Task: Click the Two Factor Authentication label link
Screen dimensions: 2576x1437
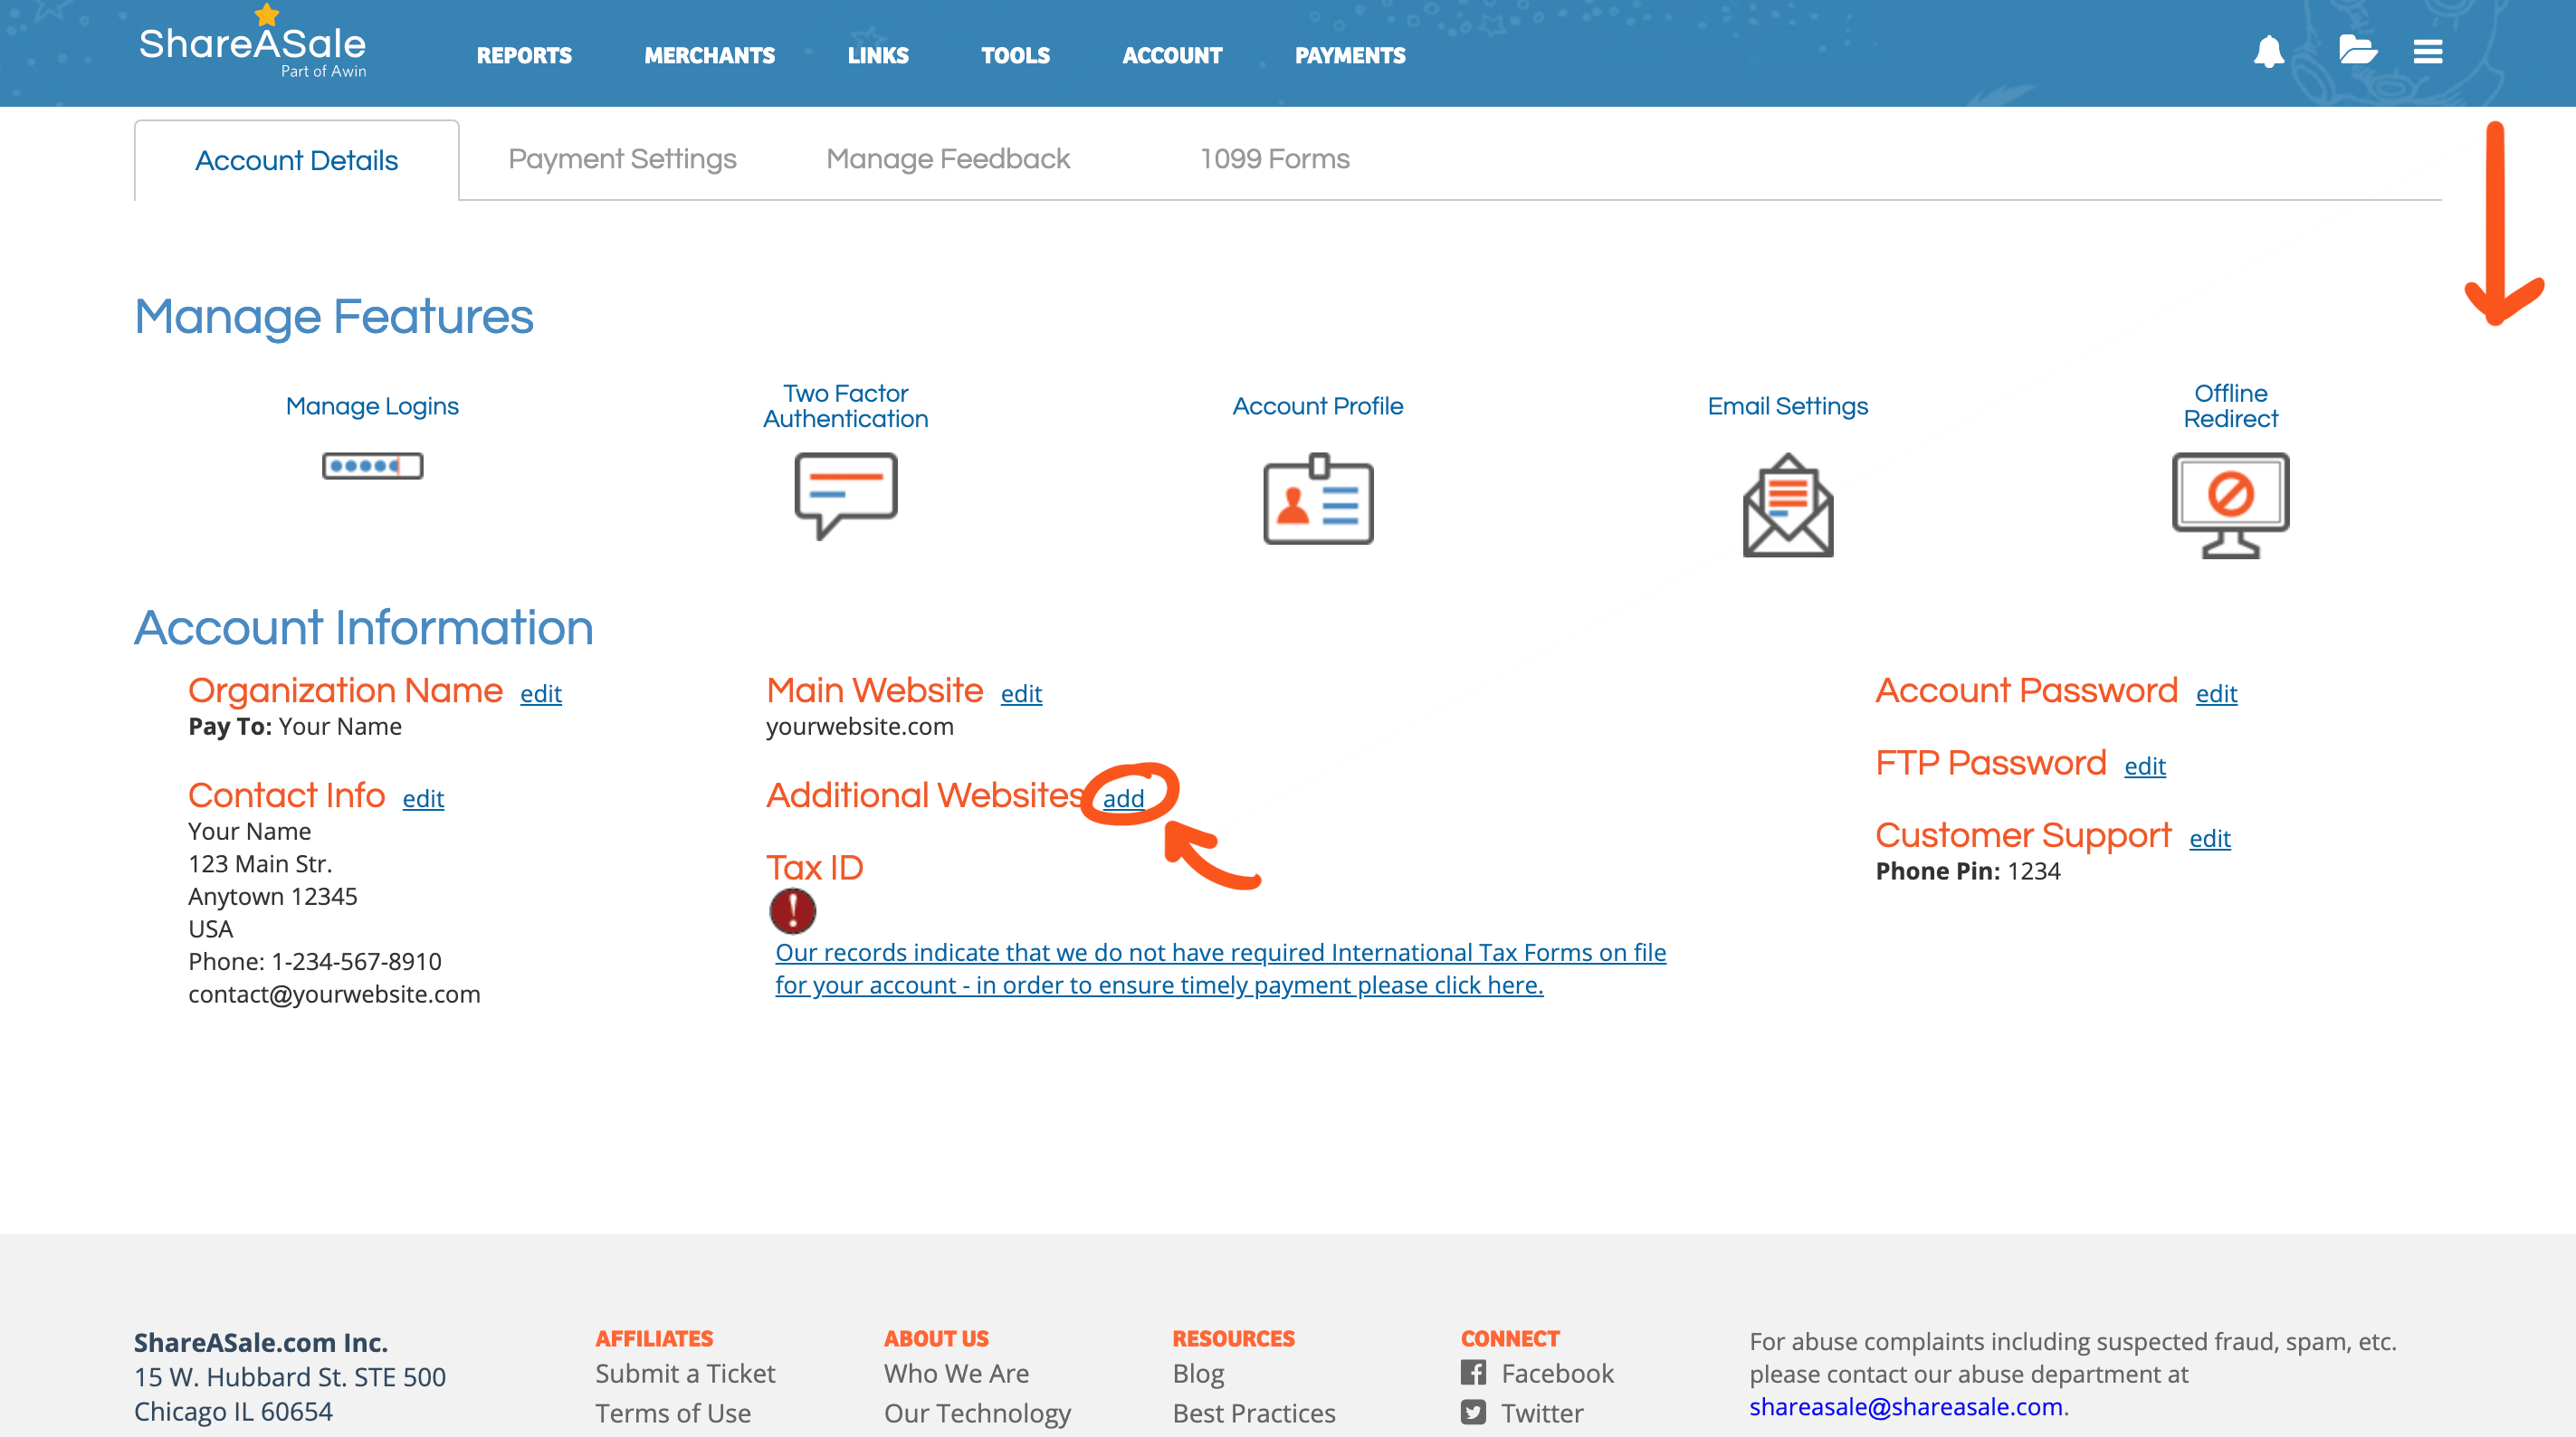Action: click(x=846, y=406)
